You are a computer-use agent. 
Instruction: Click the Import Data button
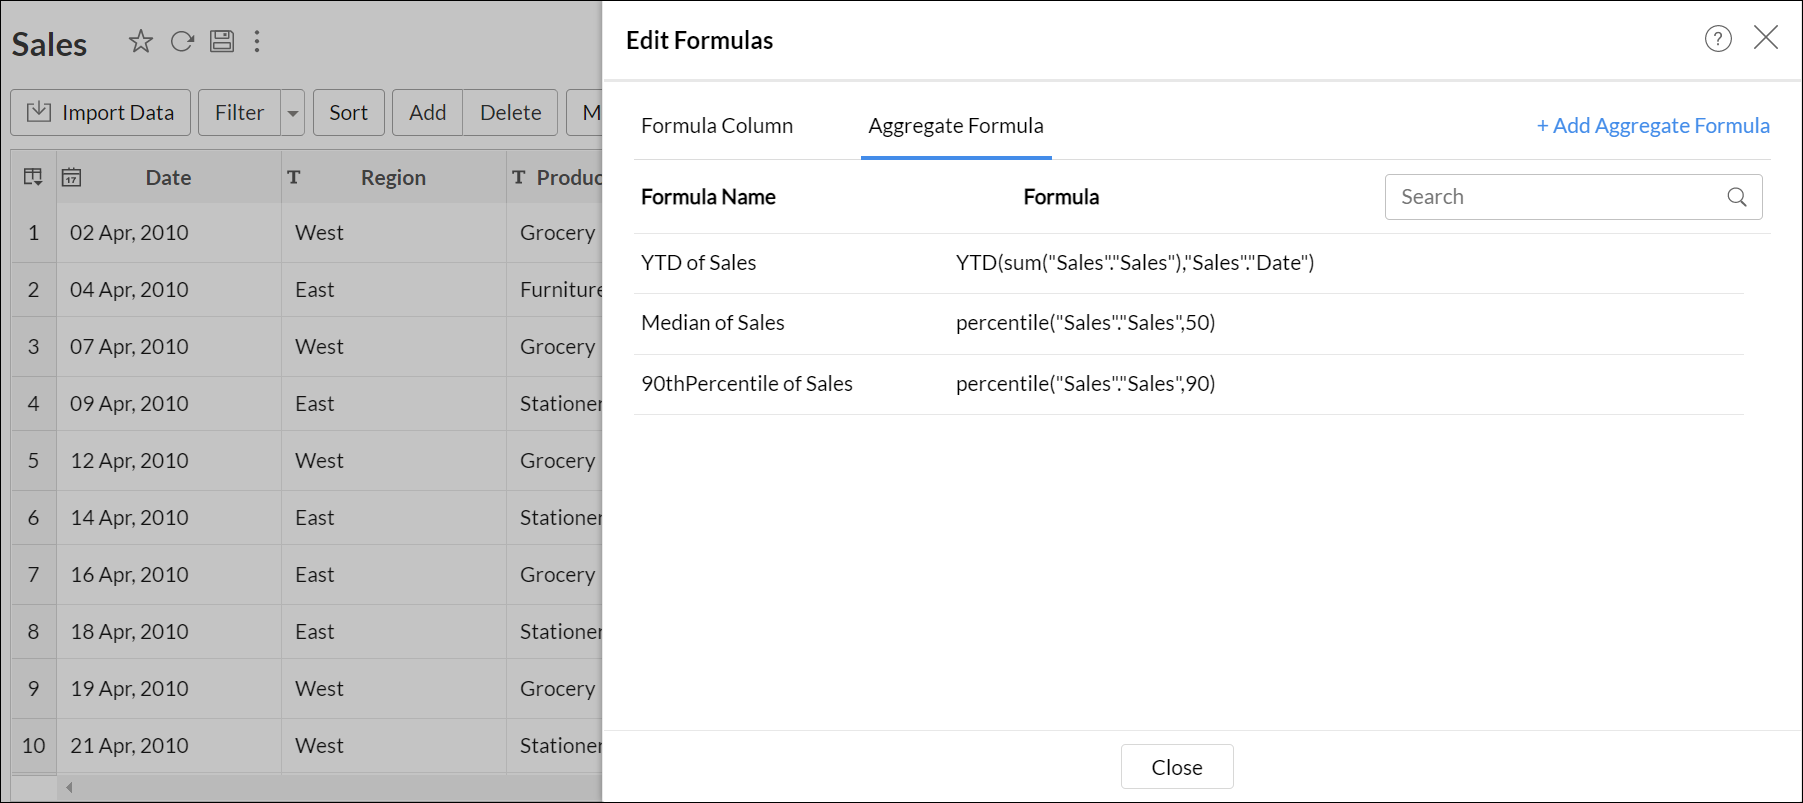click(x=100, y=113)
